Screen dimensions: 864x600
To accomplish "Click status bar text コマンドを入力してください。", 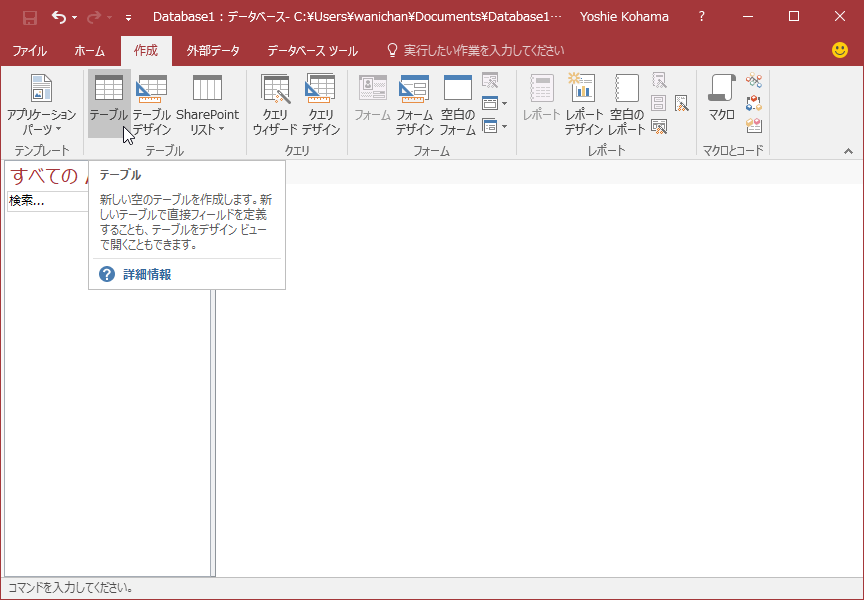I will (x=71, y=588).
